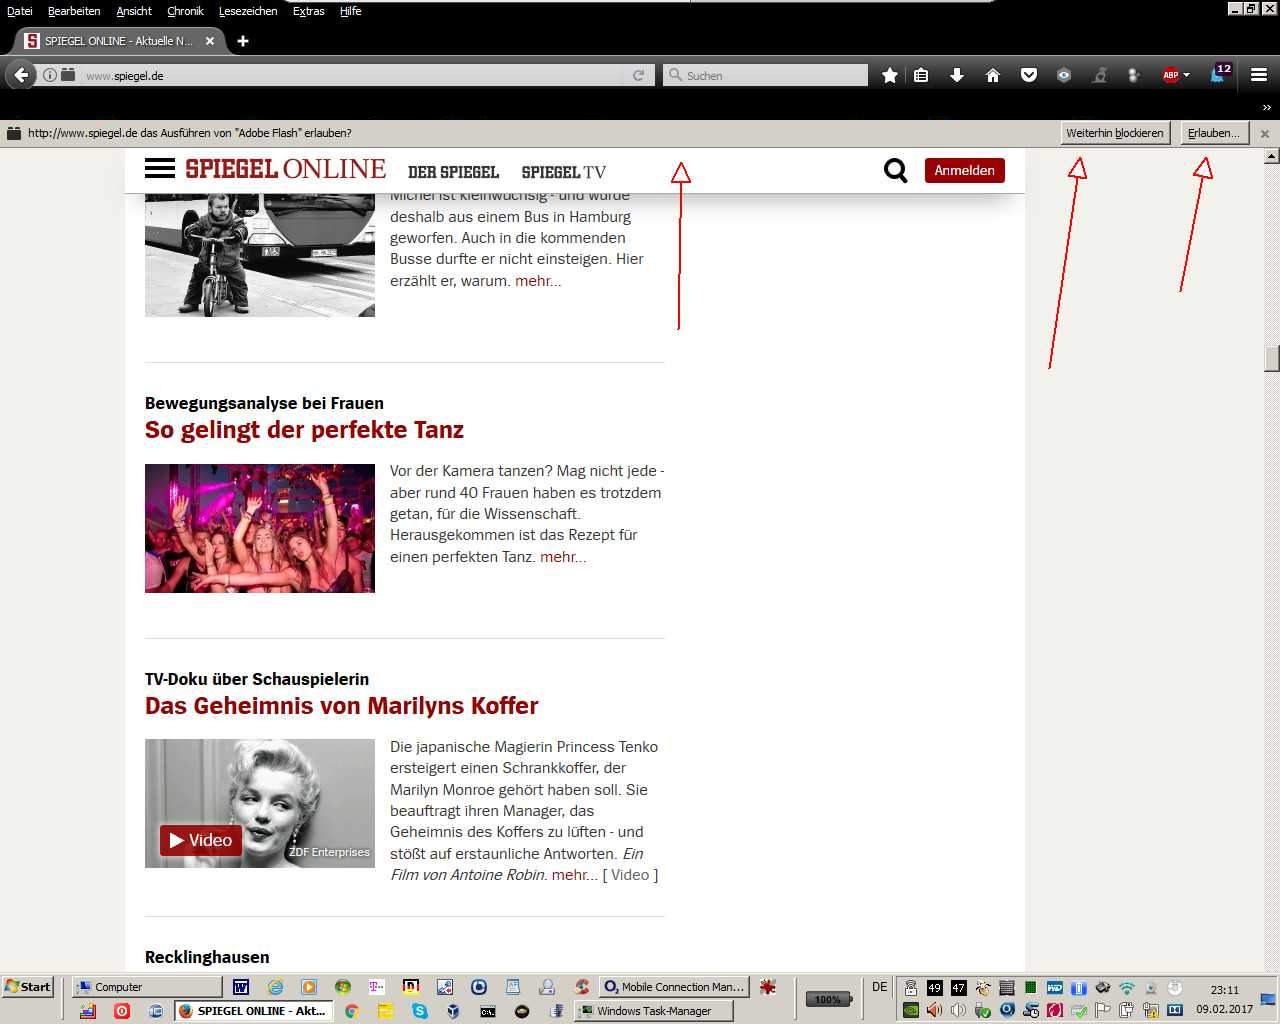Click the Windows Start button
Viewport: 1280px width, 1024px height.
[28, 986]
